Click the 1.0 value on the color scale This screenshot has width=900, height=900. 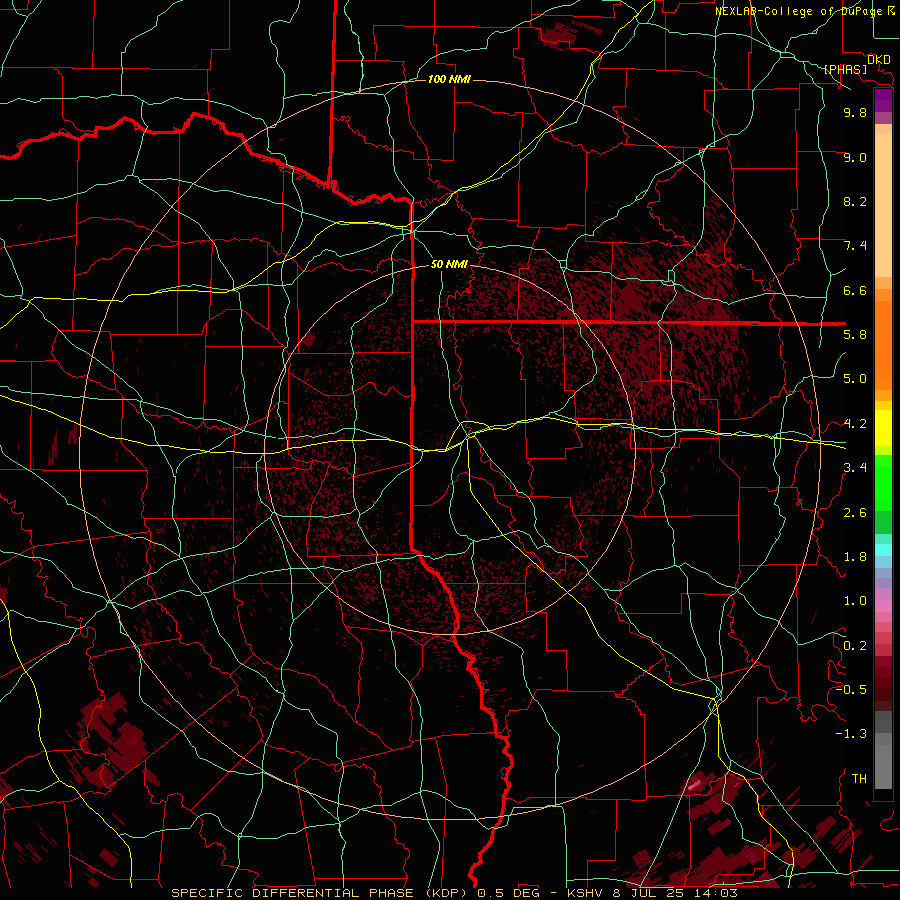[x=855, y=601]
